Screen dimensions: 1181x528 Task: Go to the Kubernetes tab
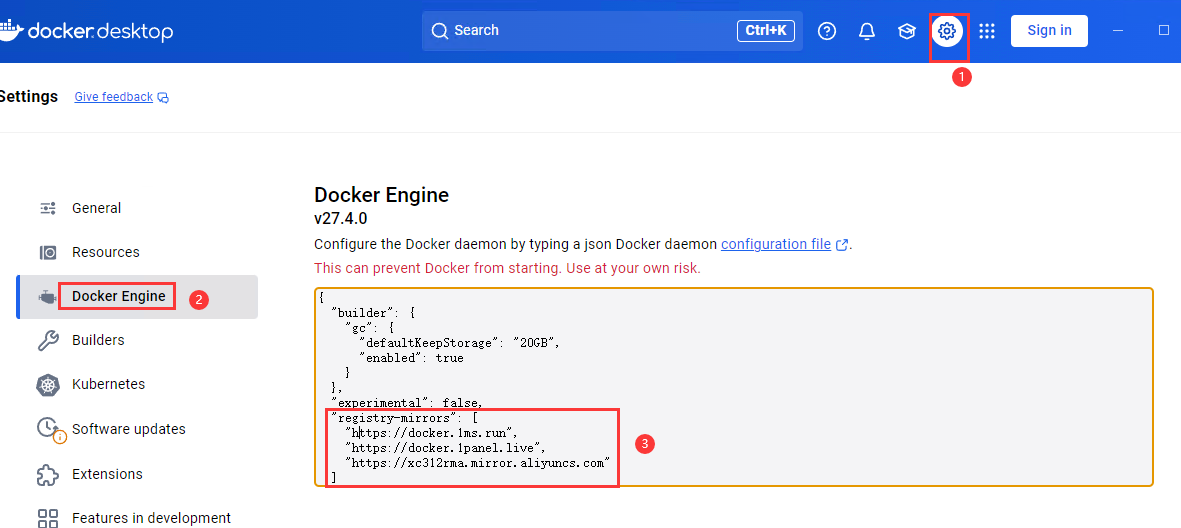coord(137,384)
